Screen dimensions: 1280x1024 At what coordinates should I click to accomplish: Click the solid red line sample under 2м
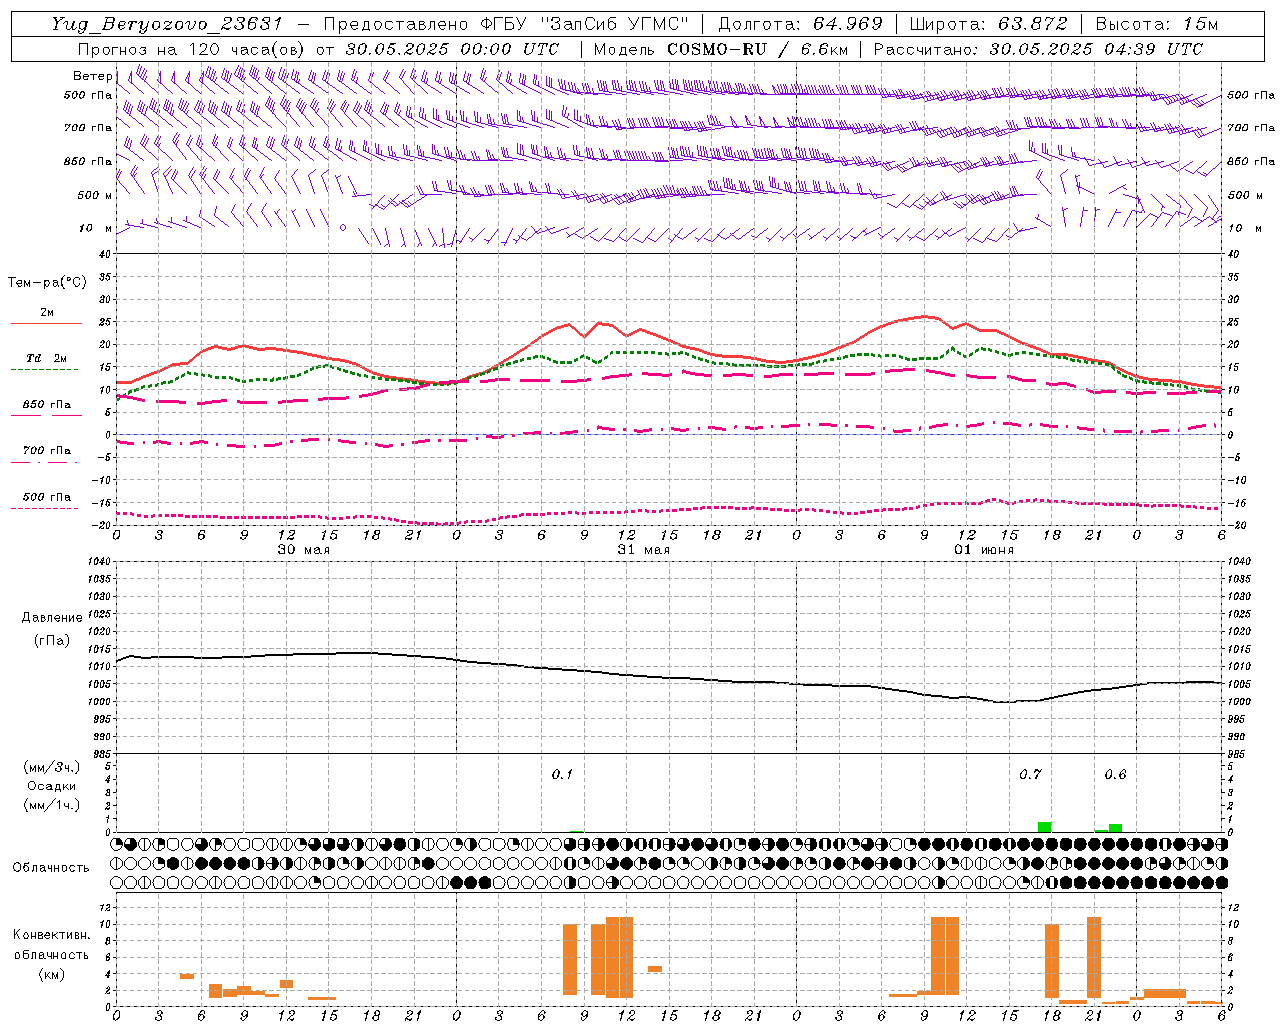(46, 324)
